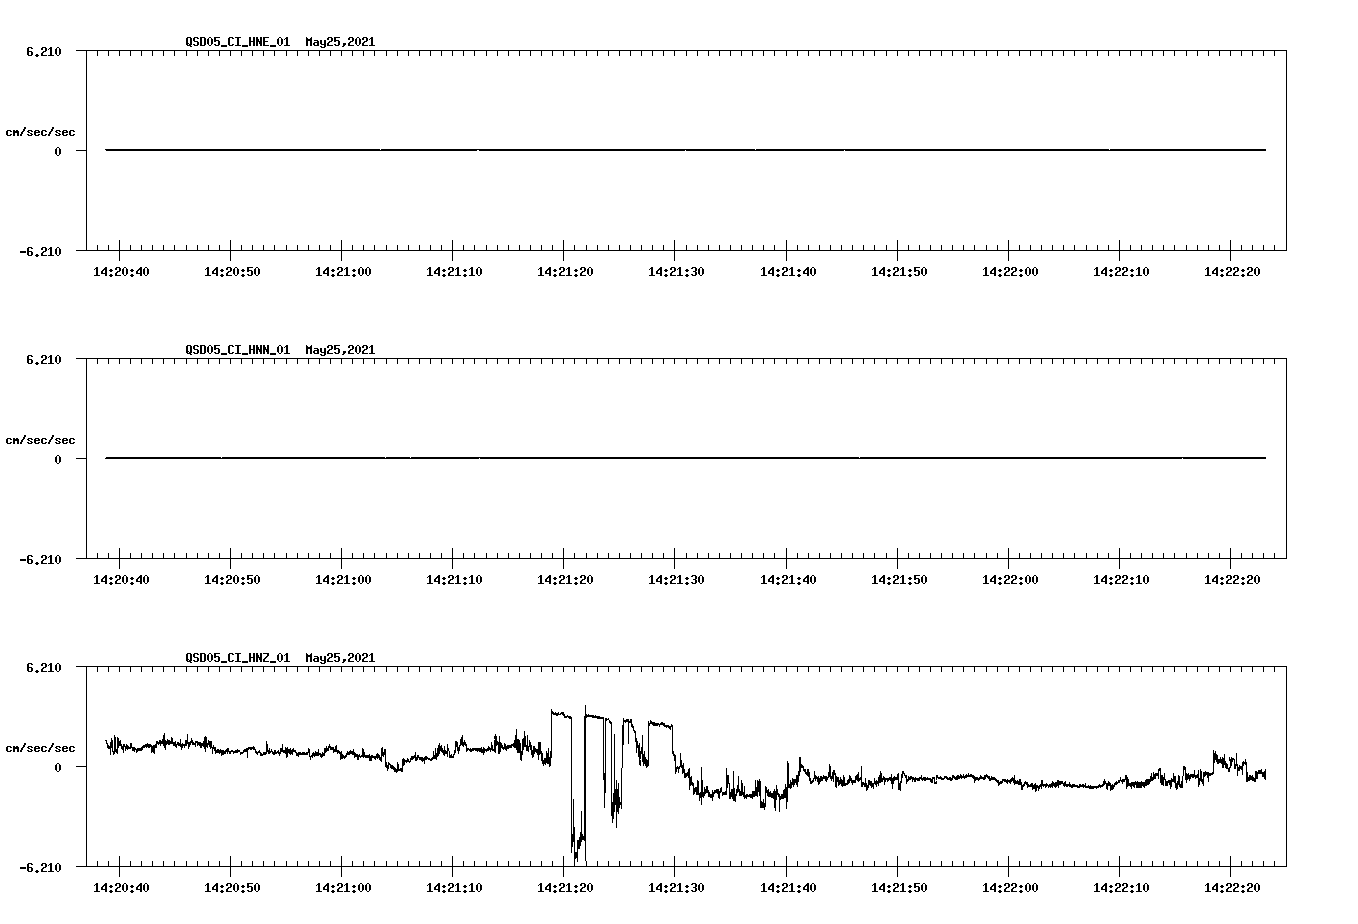Click the cm/sec/sec axis label on middle plot
Viewport: 1358px width, 924px height.
click(41, 439)
